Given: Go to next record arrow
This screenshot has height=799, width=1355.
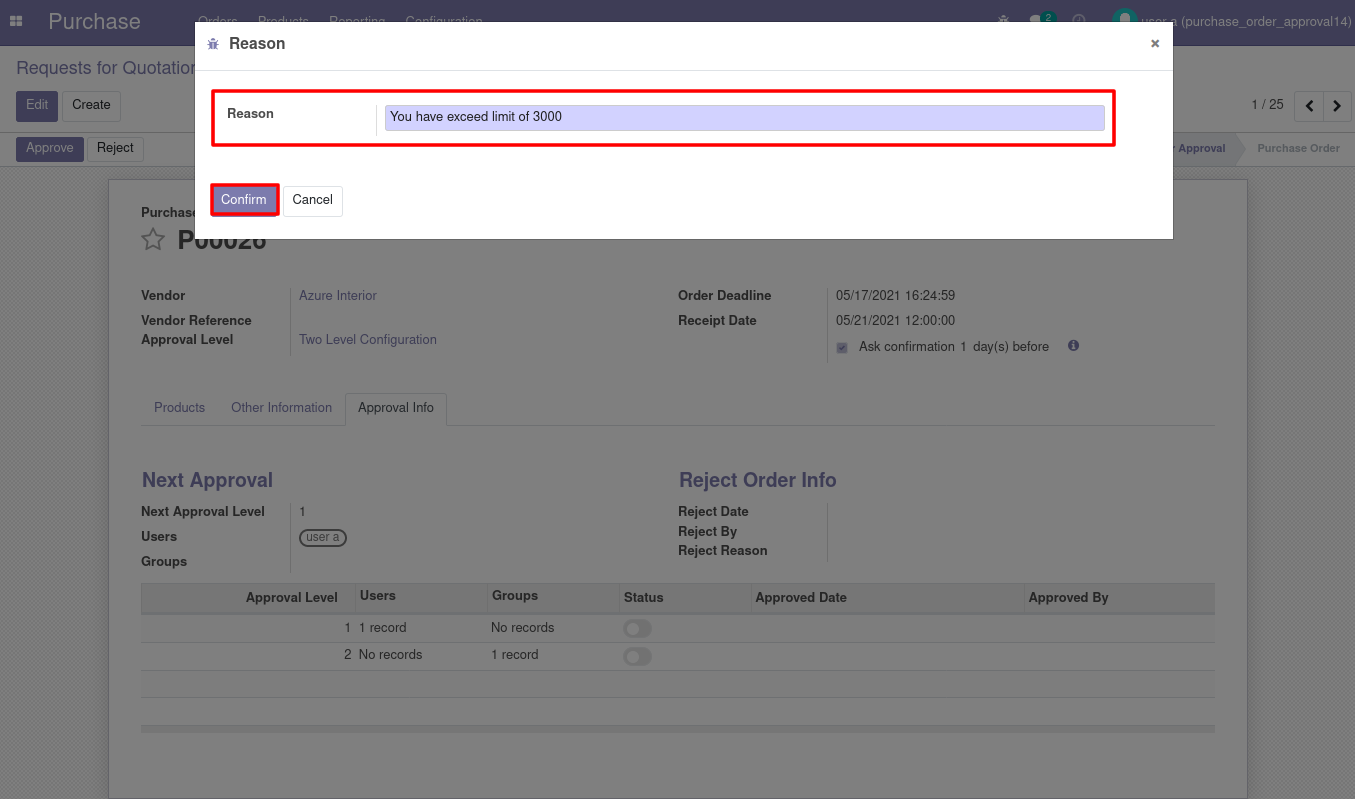Looking at the screenshot, I should pyautogui.click(x=1337, y=105).
